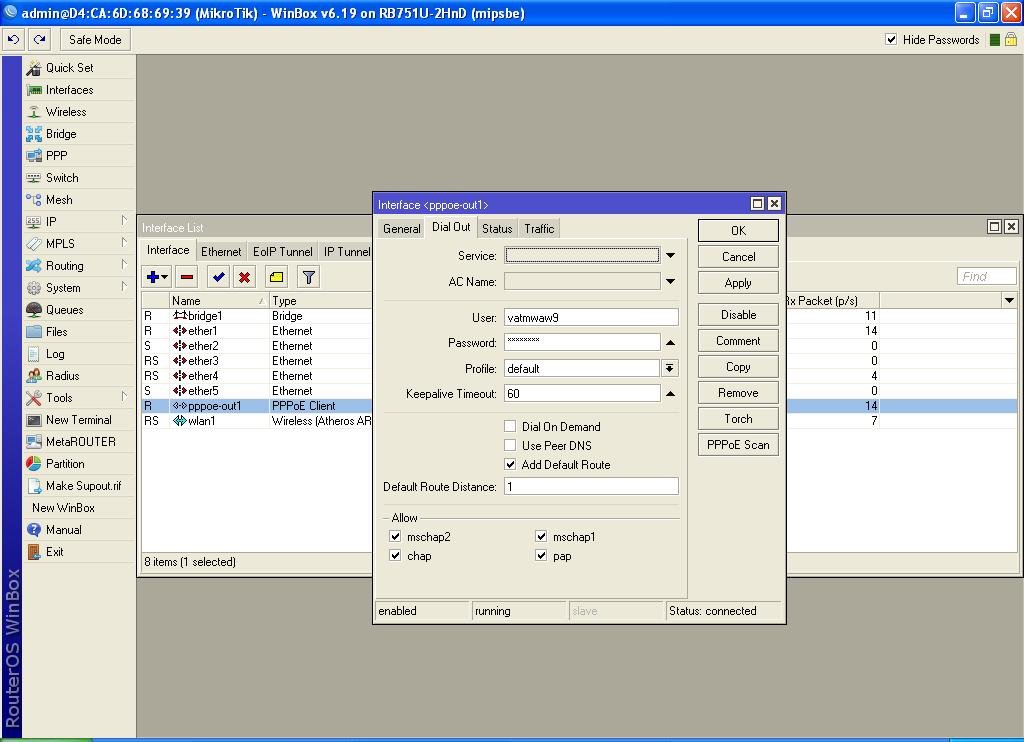Open the Ethernet tab in Interface List

click(221, 251)
